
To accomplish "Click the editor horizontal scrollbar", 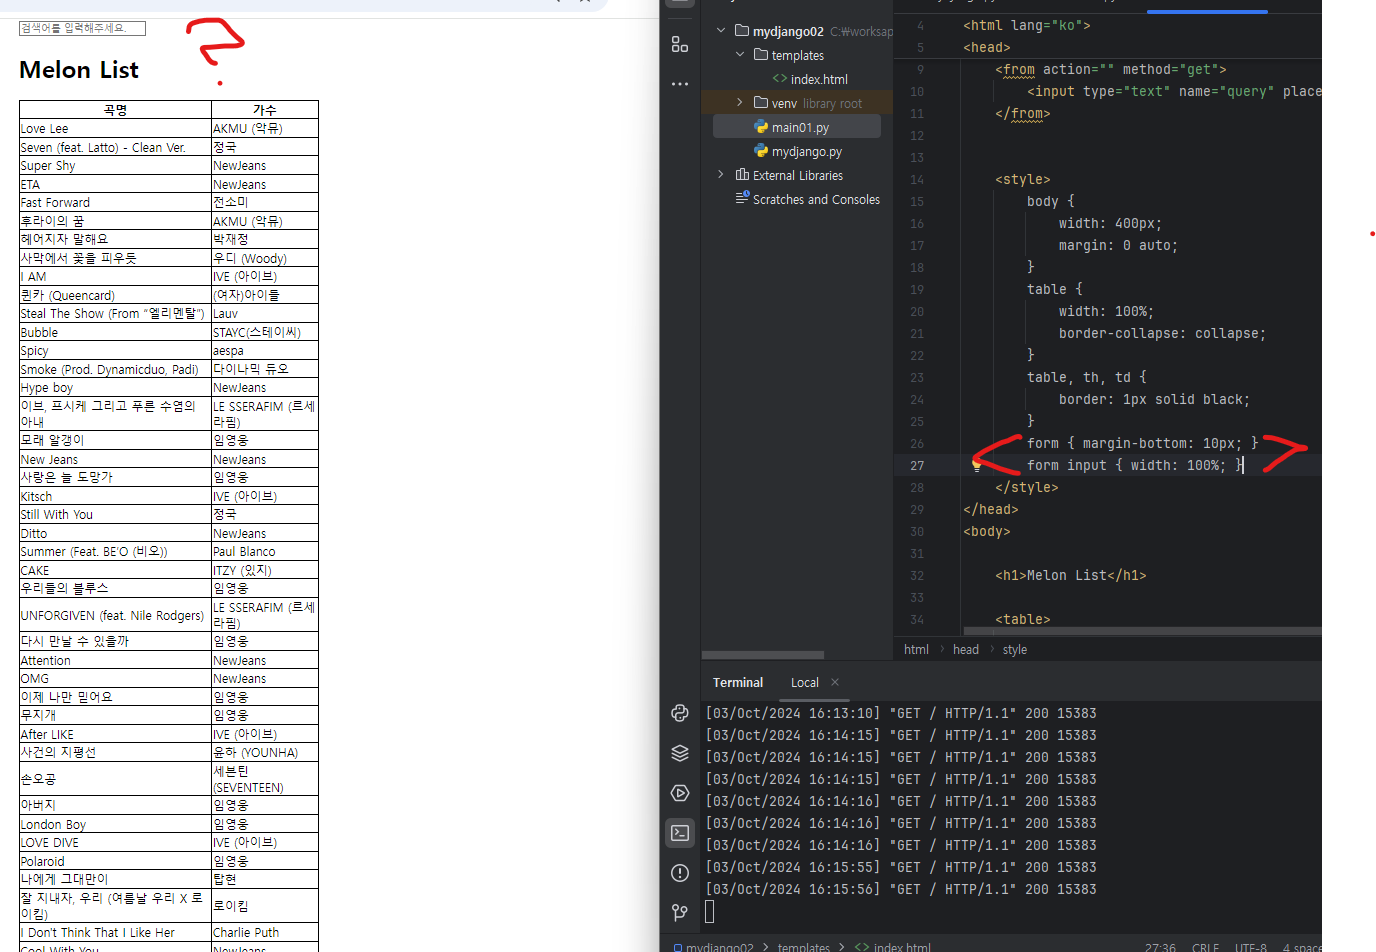I will coord(1142,631).
